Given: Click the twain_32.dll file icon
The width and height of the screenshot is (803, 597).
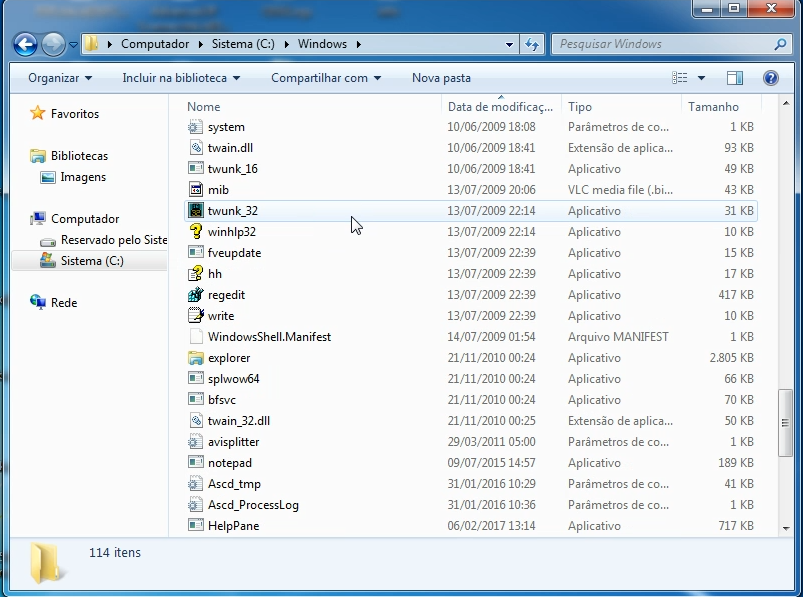Looking at the screenshot, I should click(196, 420).
